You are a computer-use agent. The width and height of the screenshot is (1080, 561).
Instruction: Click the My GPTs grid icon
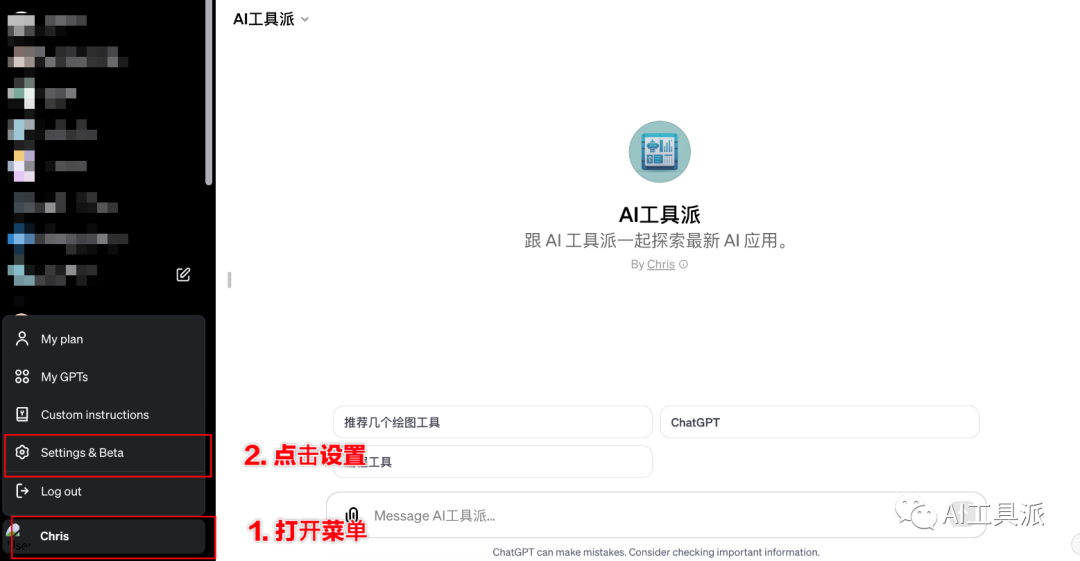pos(22,376)
